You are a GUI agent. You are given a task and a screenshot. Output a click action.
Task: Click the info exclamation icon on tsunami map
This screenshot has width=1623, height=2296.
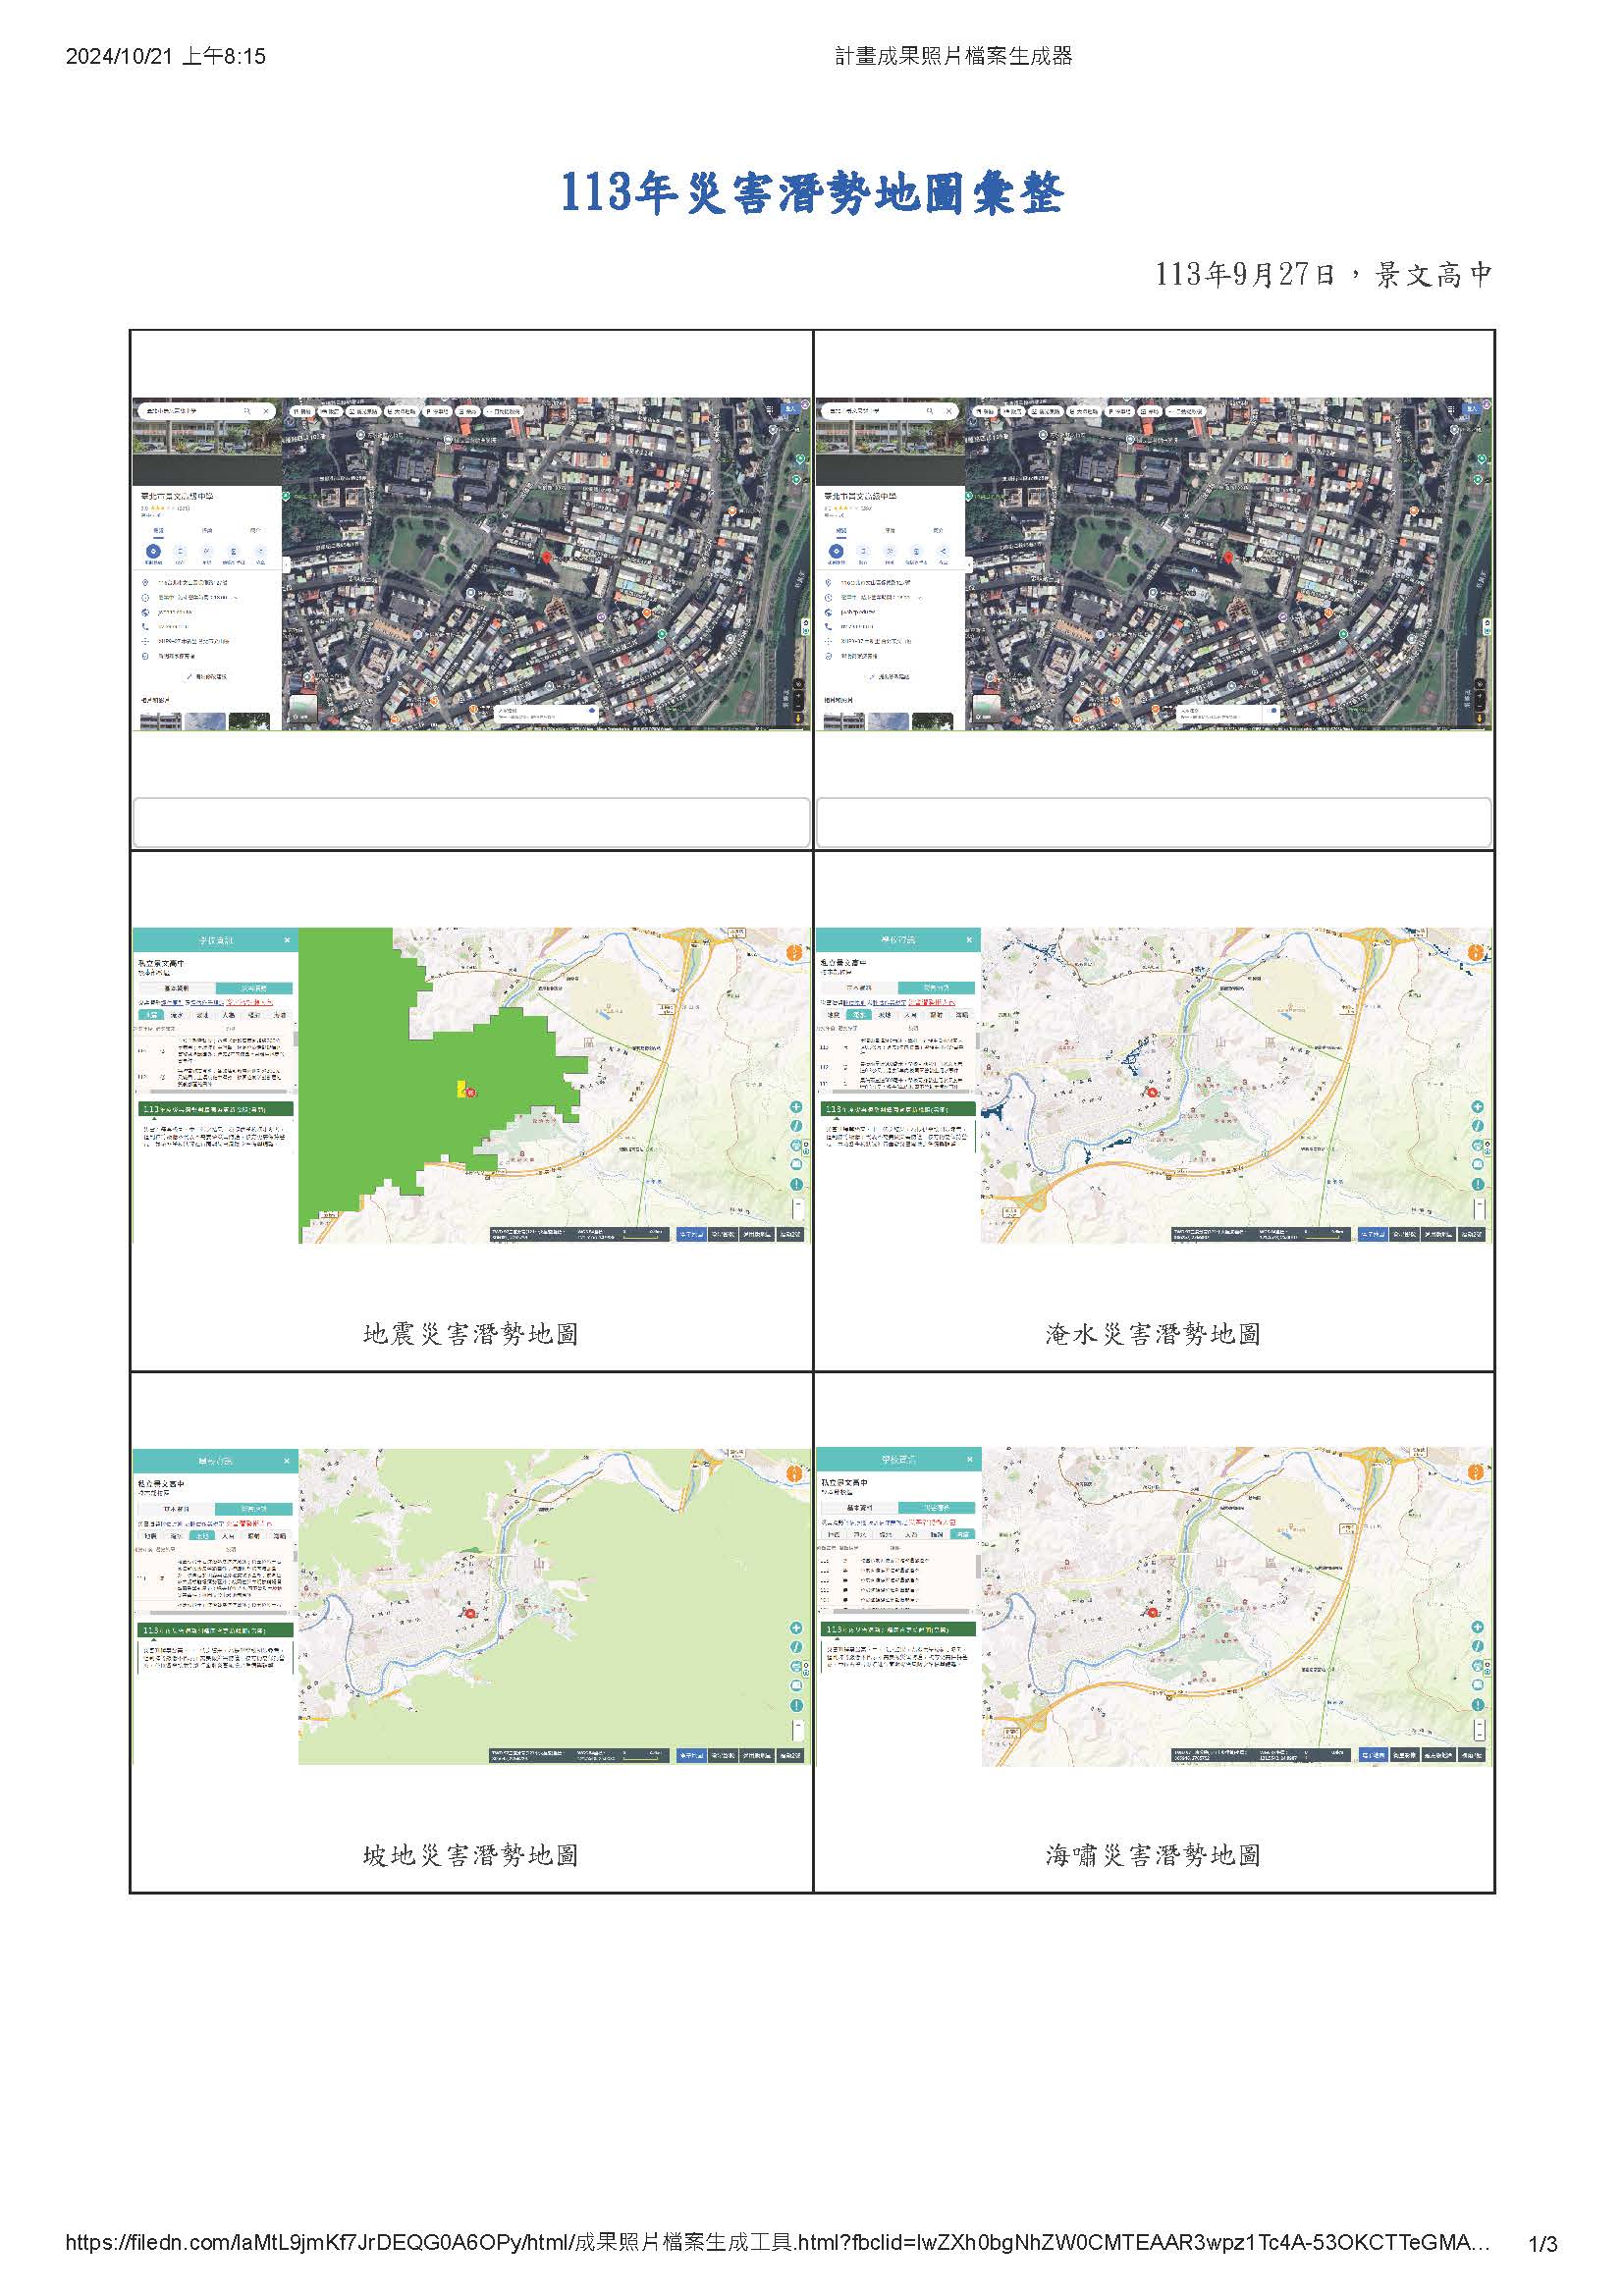[1478, 1704]
